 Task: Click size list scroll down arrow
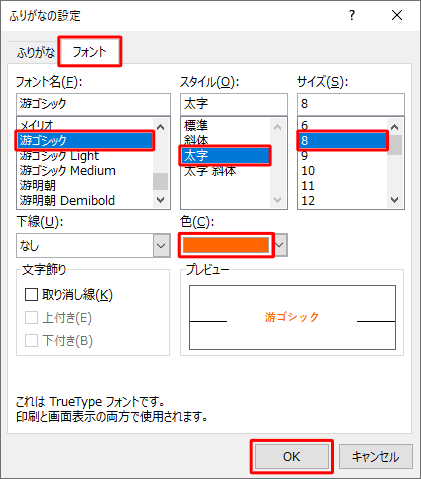pyautogui.click(x=395, y=200)
